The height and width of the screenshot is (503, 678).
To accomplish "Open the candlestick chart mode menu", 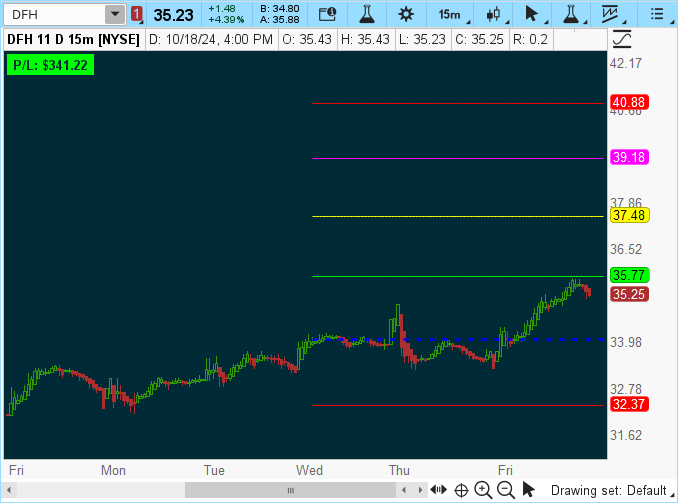I will 493,15.
